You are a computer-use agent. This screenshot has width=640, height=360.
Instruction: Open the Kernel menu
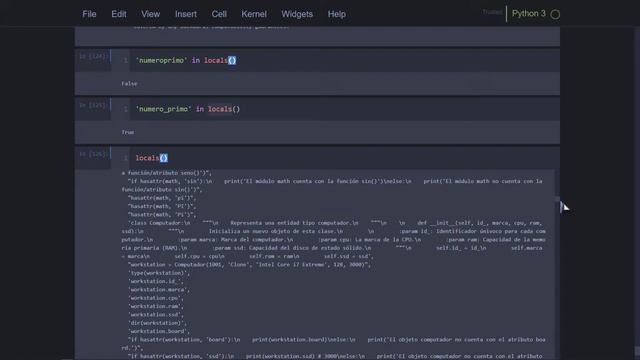click(254, 14)
